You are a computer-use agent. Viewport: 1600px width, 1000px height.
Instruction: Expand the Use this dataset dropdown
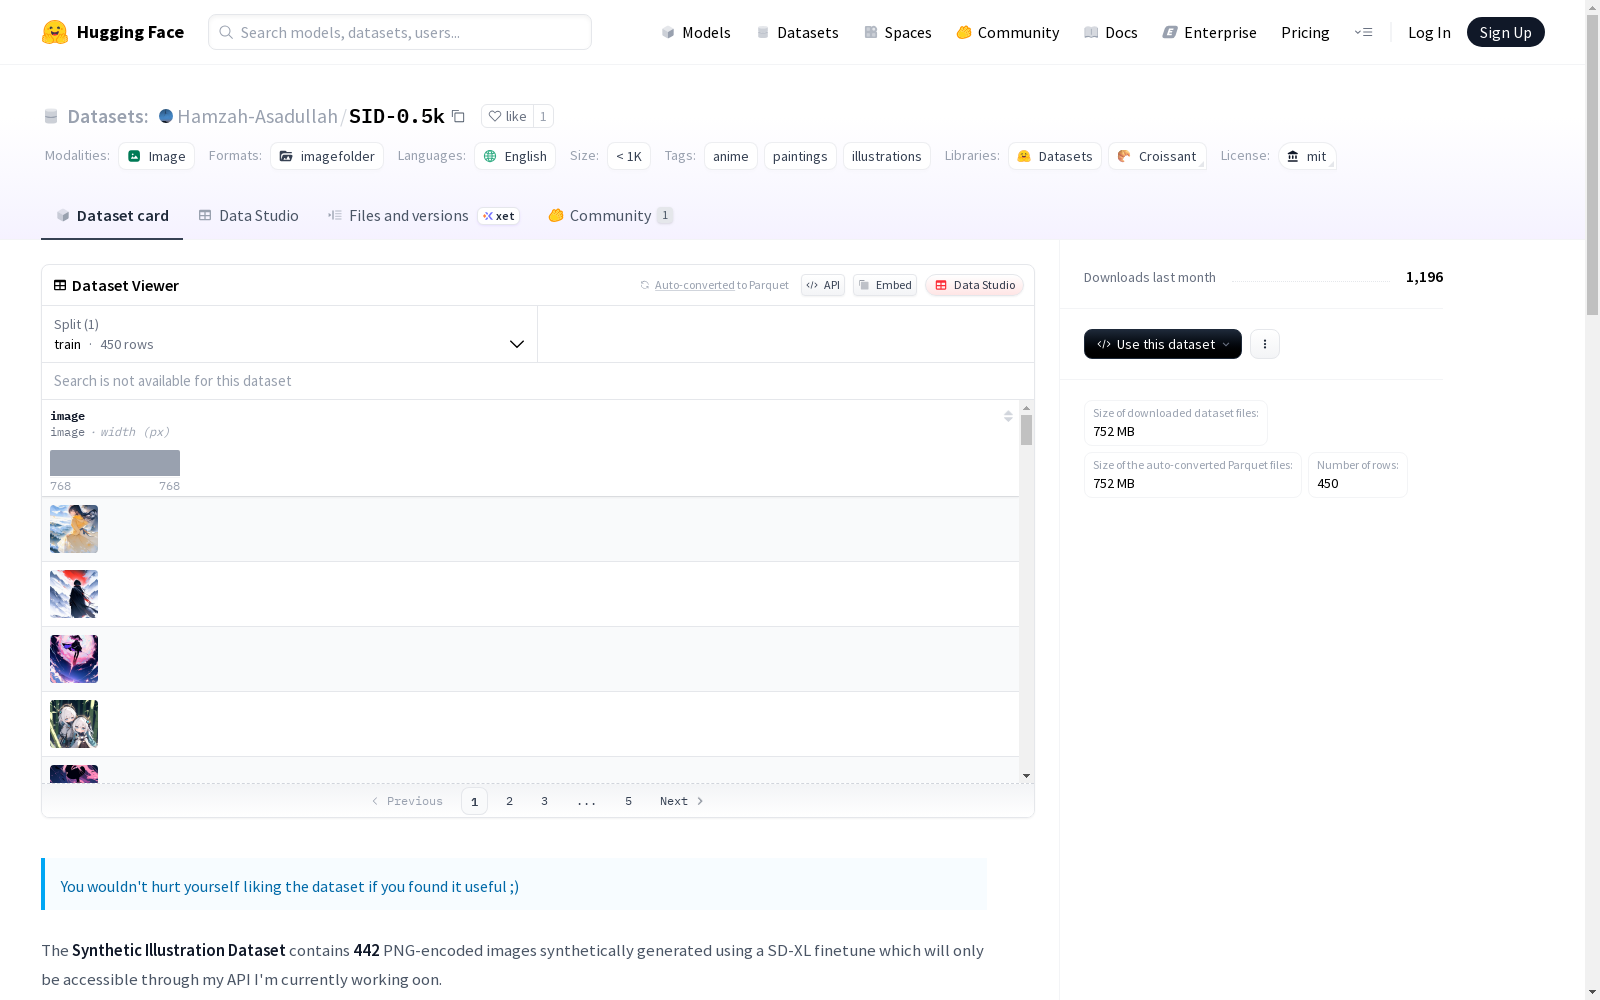coord(1163,344)
